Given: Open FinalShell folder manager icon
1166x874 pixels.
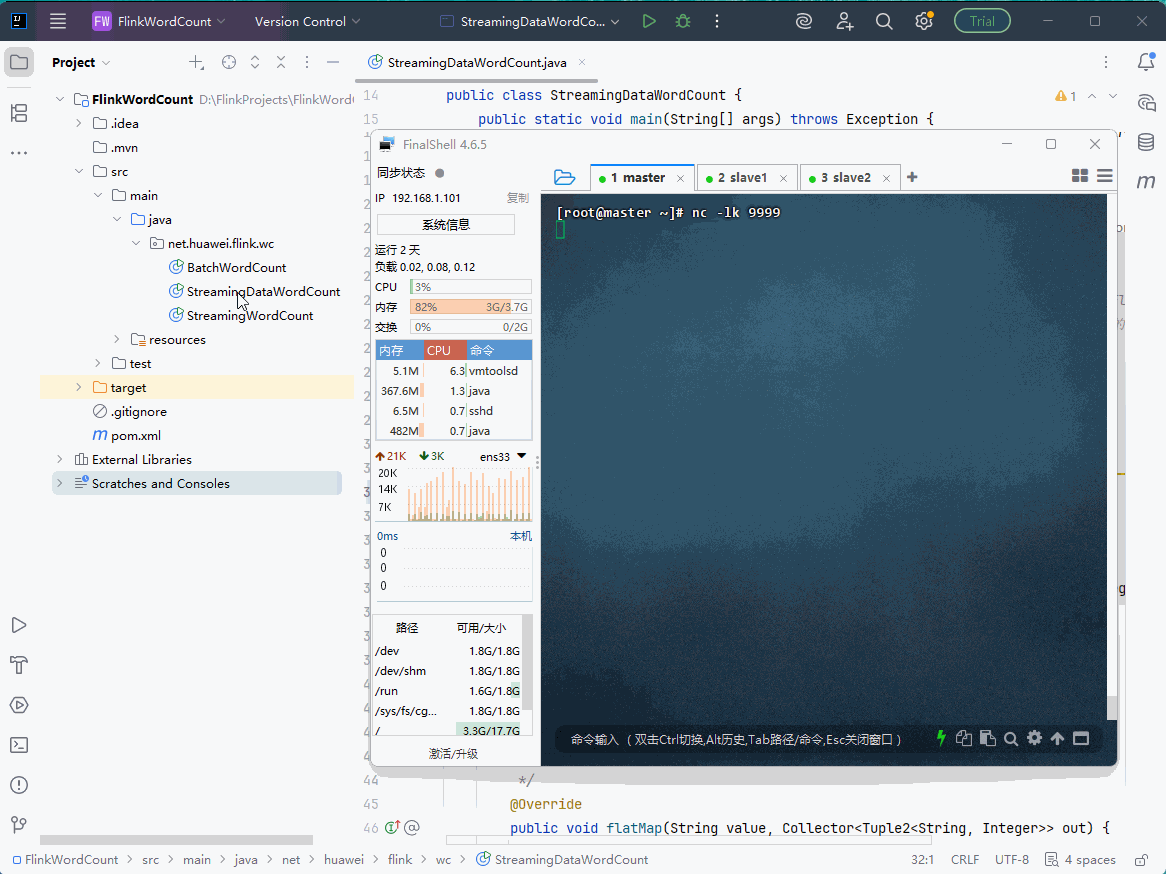Looking at the screenshot, I should click(x=564, y=177).
